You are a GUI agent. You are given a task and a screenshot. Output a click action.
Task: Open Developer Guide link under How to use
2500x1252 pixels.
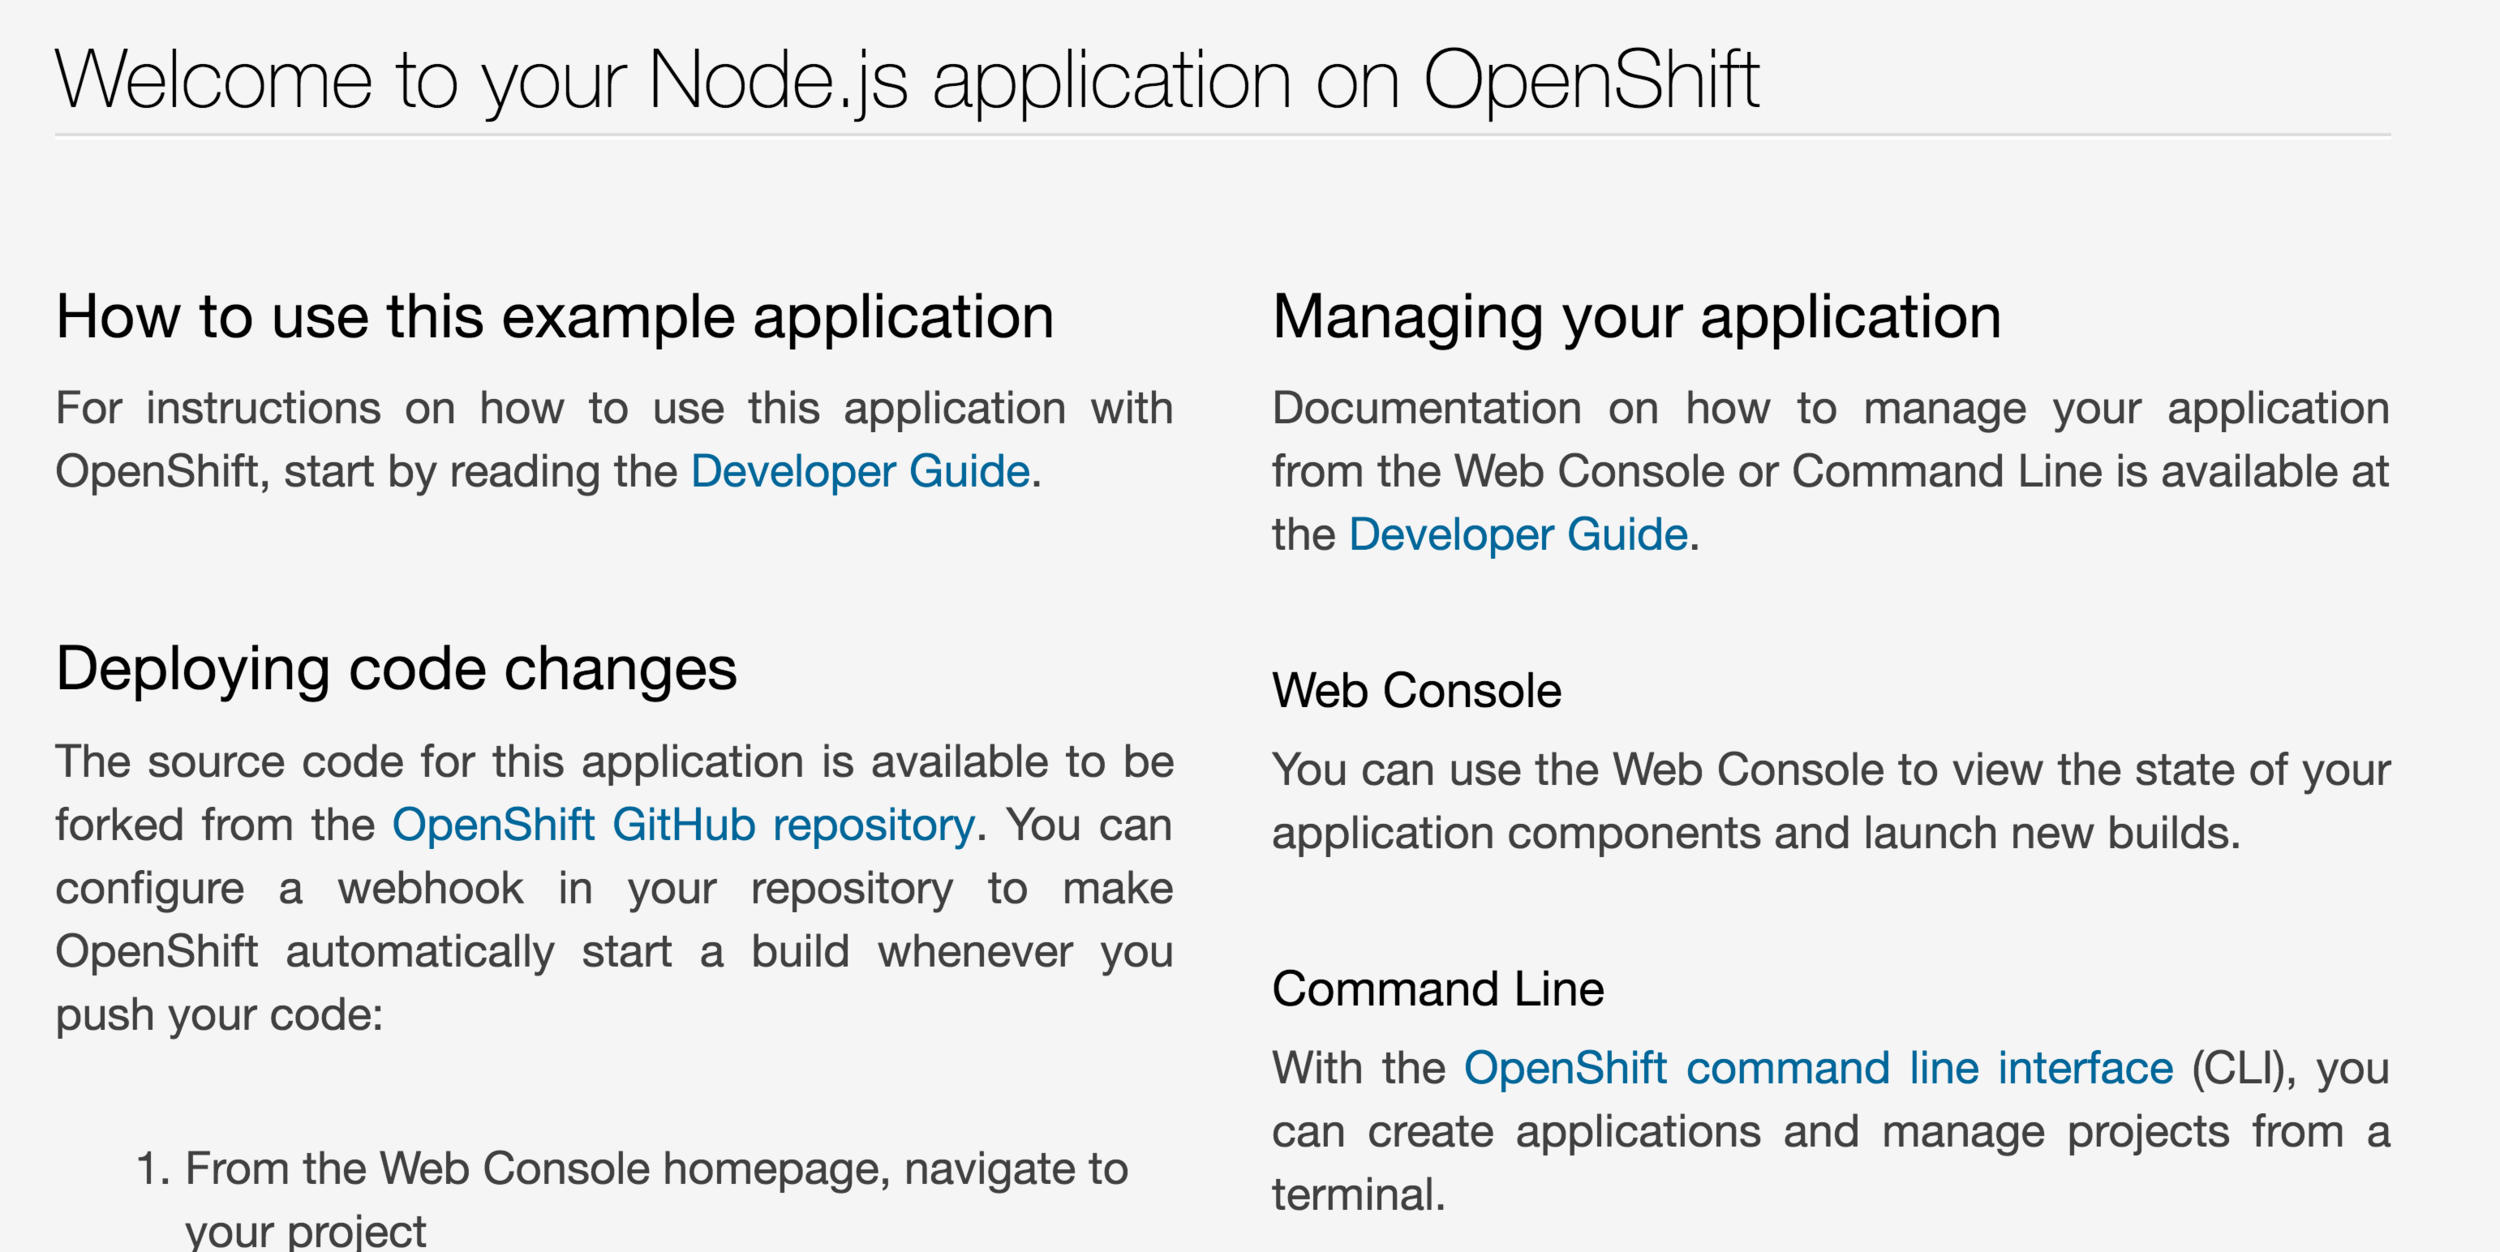pos(859,471)
